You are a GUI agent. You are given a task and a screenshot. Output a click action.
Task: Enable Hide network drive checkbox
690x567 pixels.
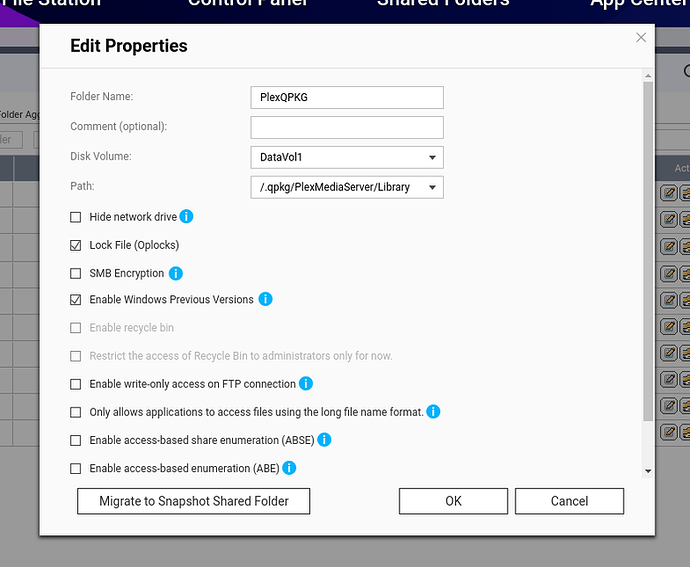point(76,217)
